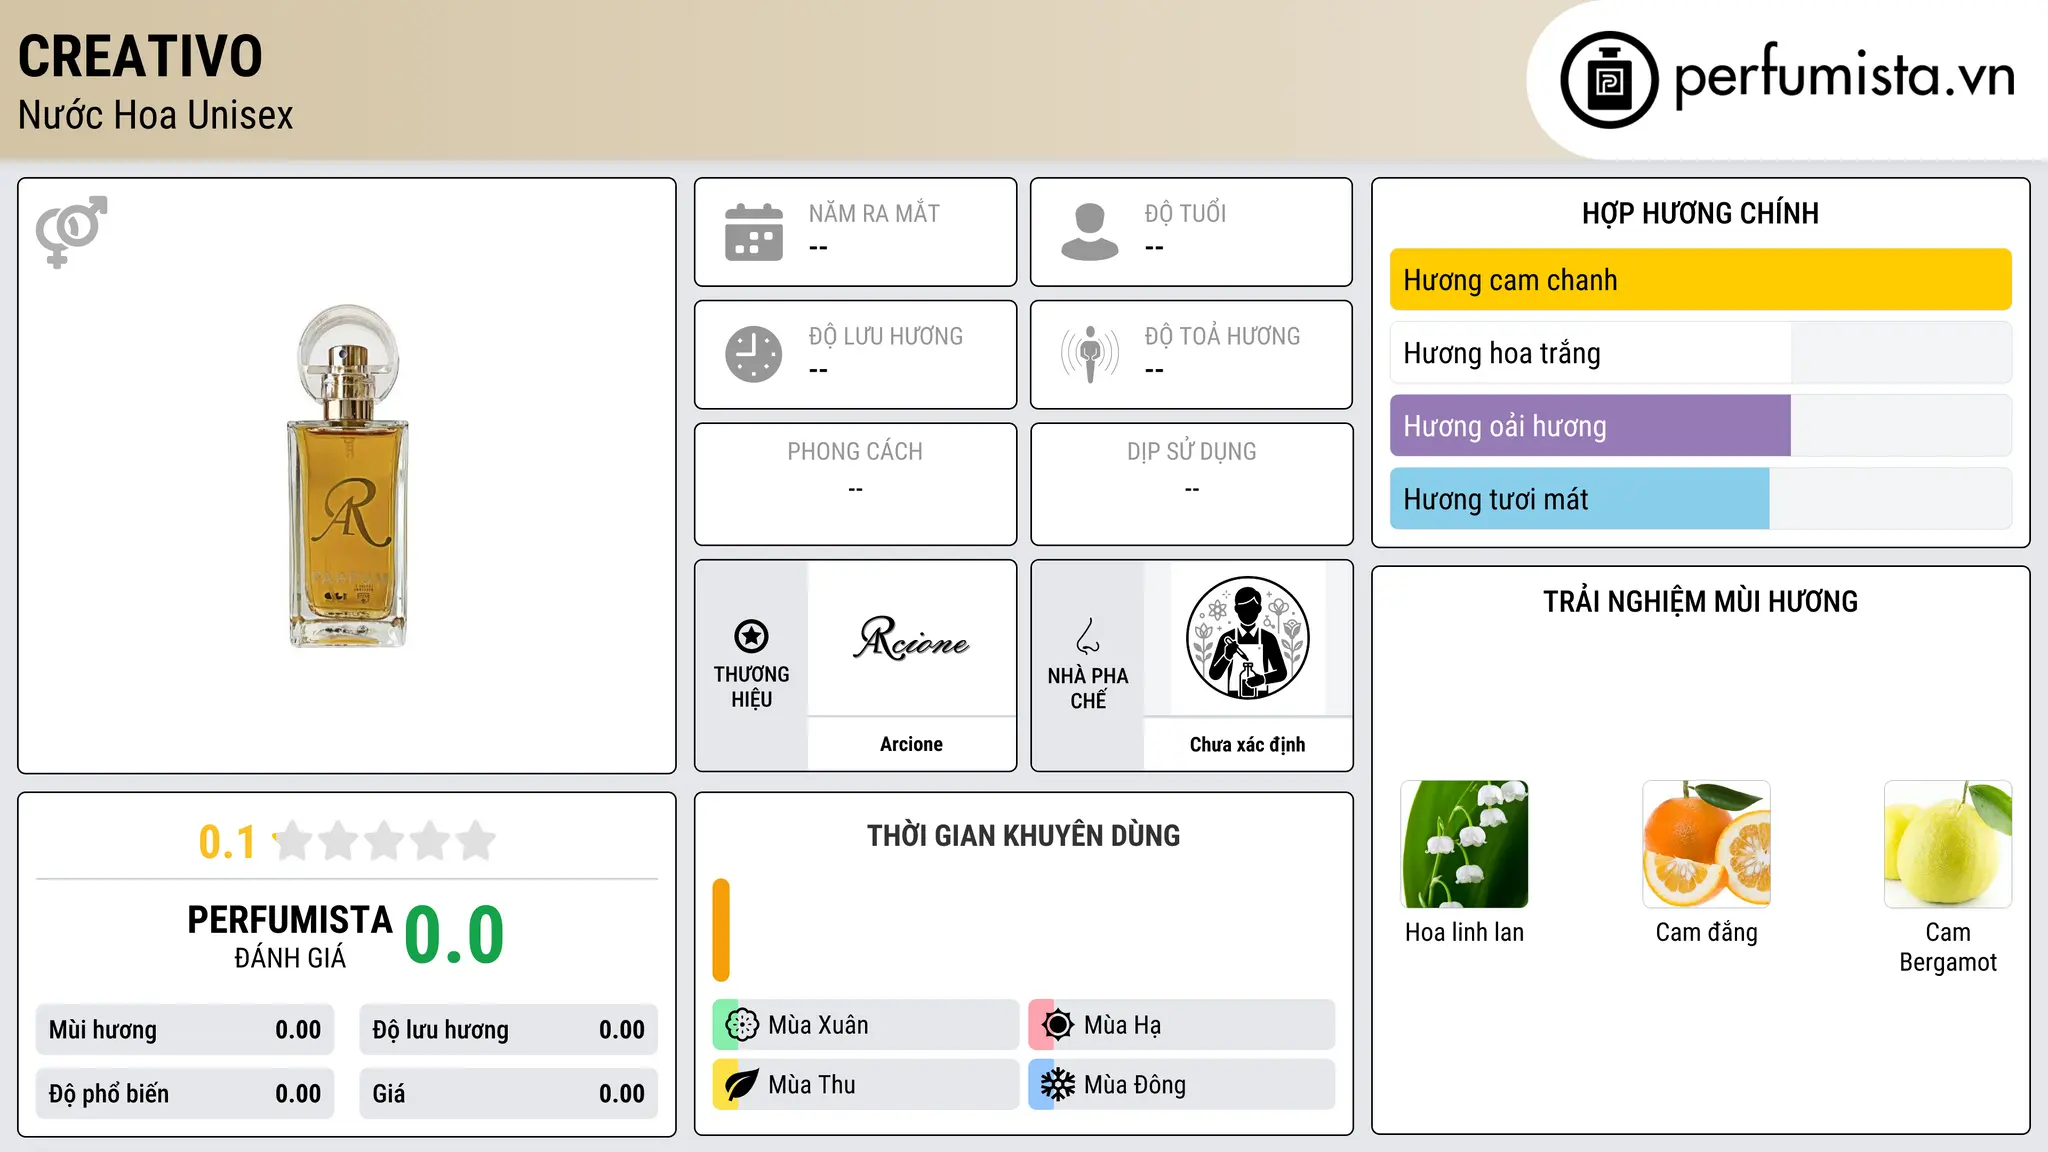Click the DỊP SỬ DỤNG label
The image size is (2048, 1152).
[x=1192, y=452]
